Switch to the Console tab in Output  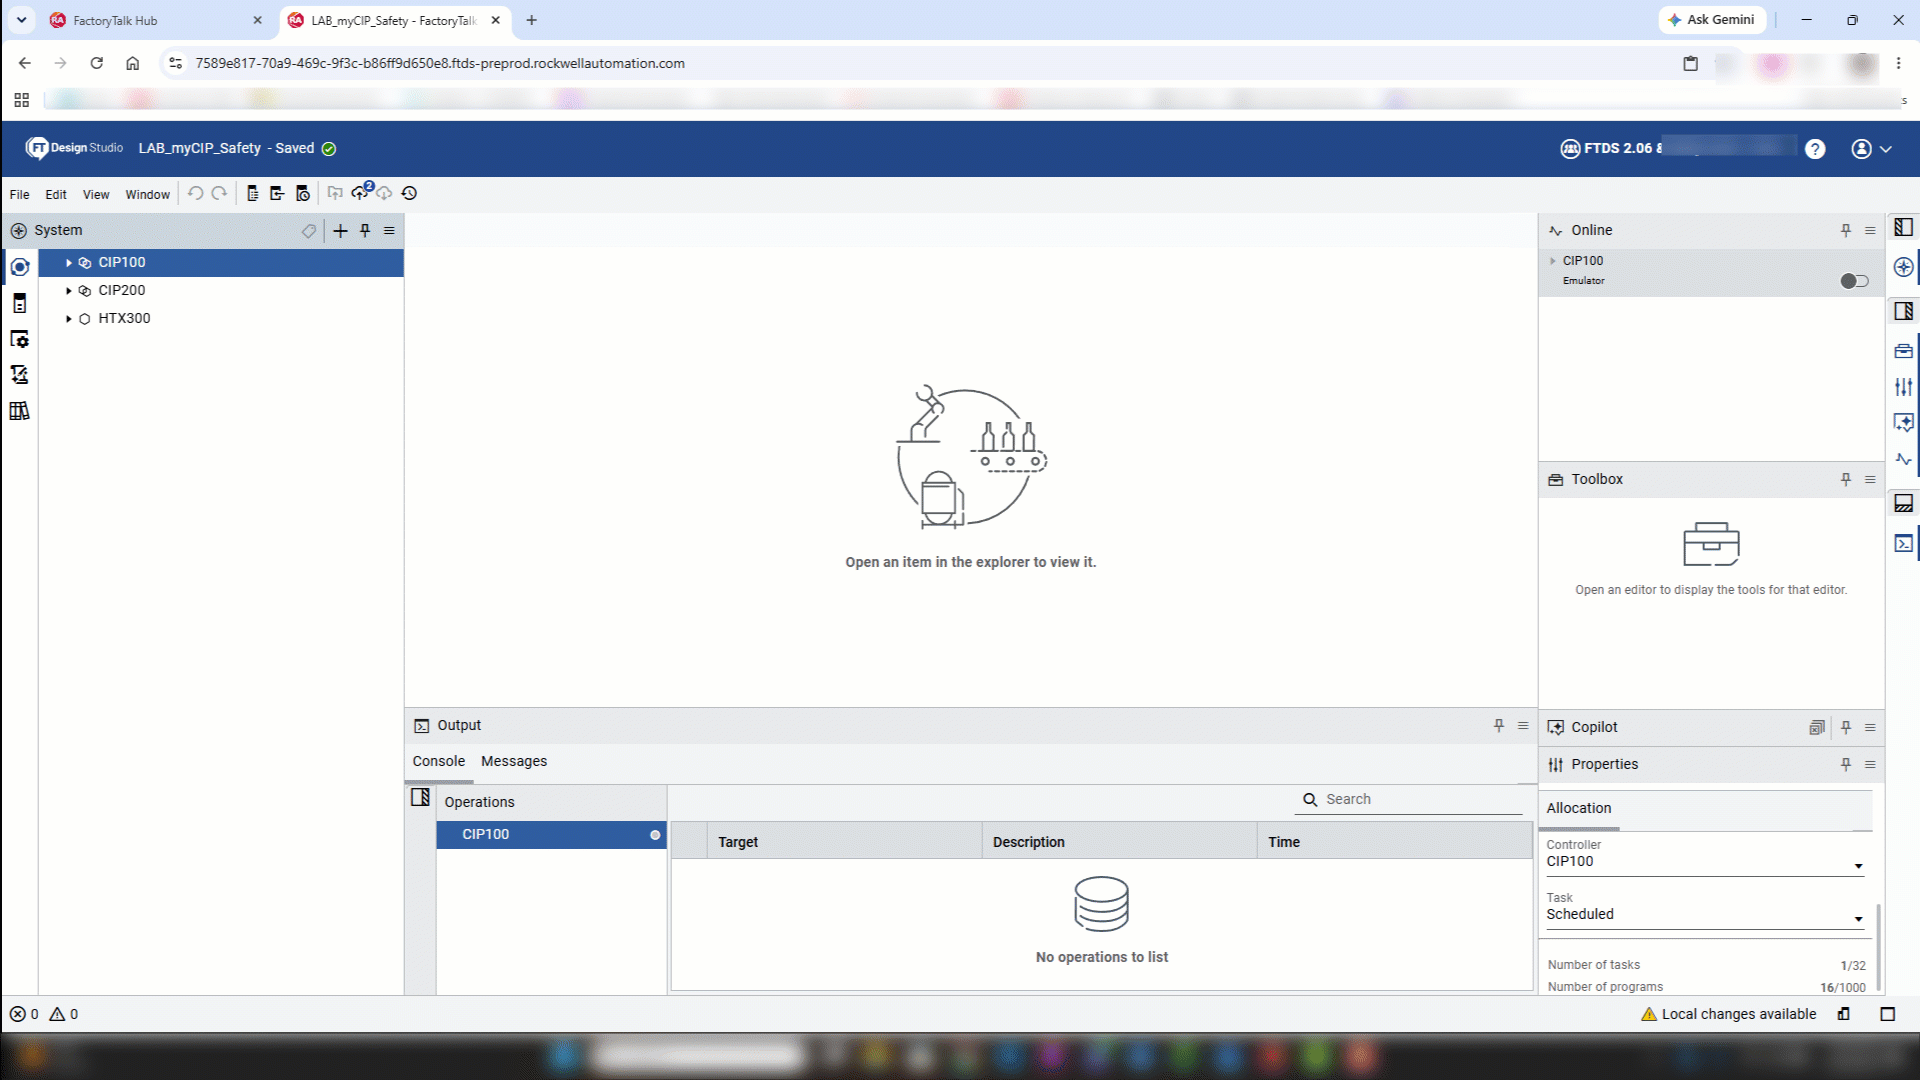coord(439,762)
